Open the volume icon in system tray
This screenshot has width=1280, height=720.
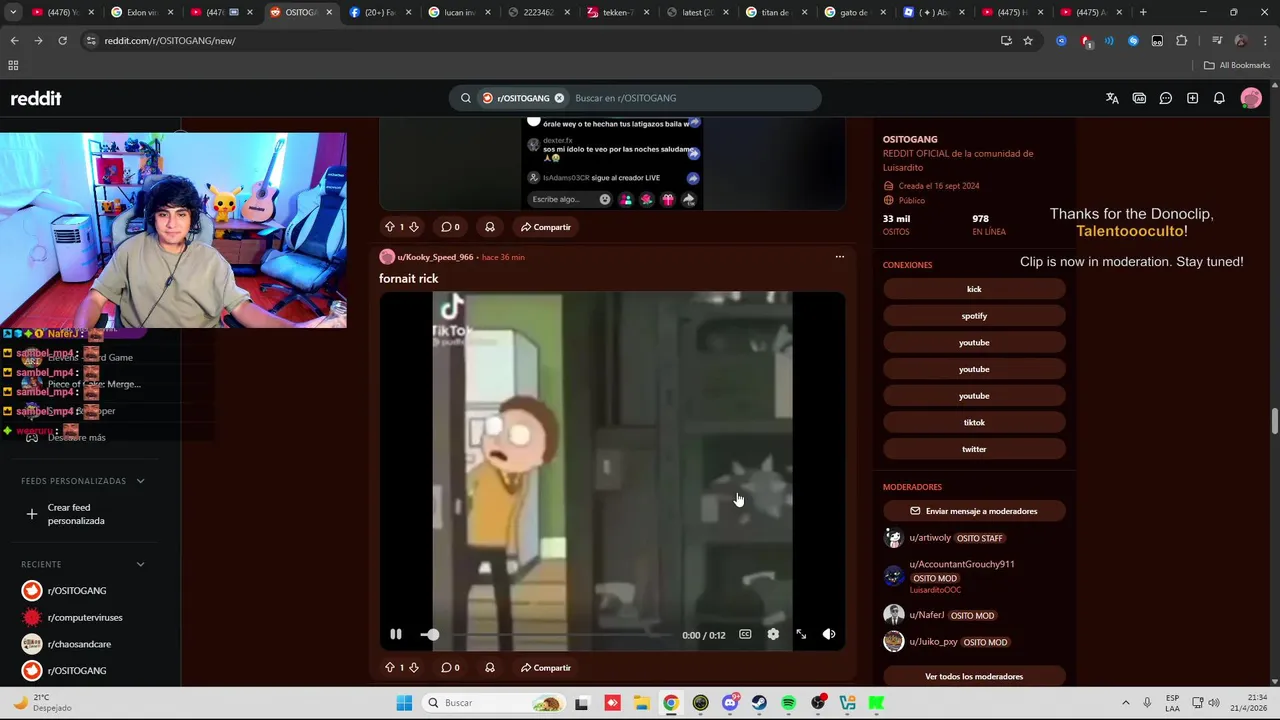tap(1213, 703)
